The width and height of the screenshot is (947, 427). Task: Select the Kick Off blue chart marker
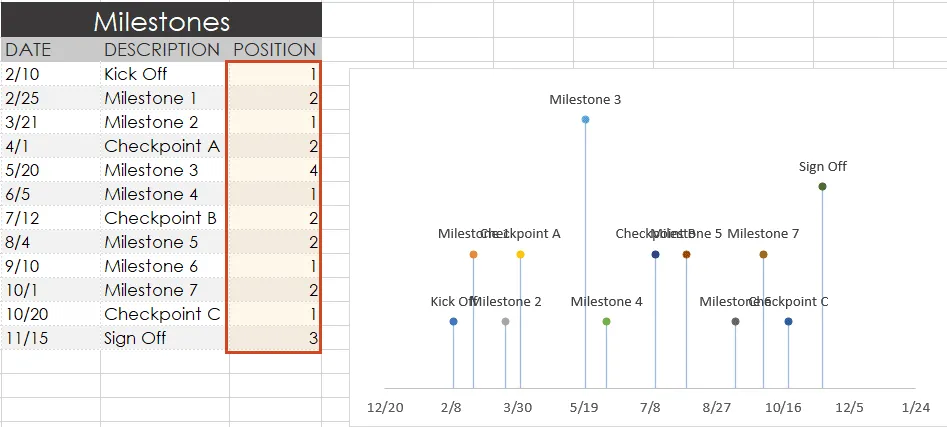(453, 322)
